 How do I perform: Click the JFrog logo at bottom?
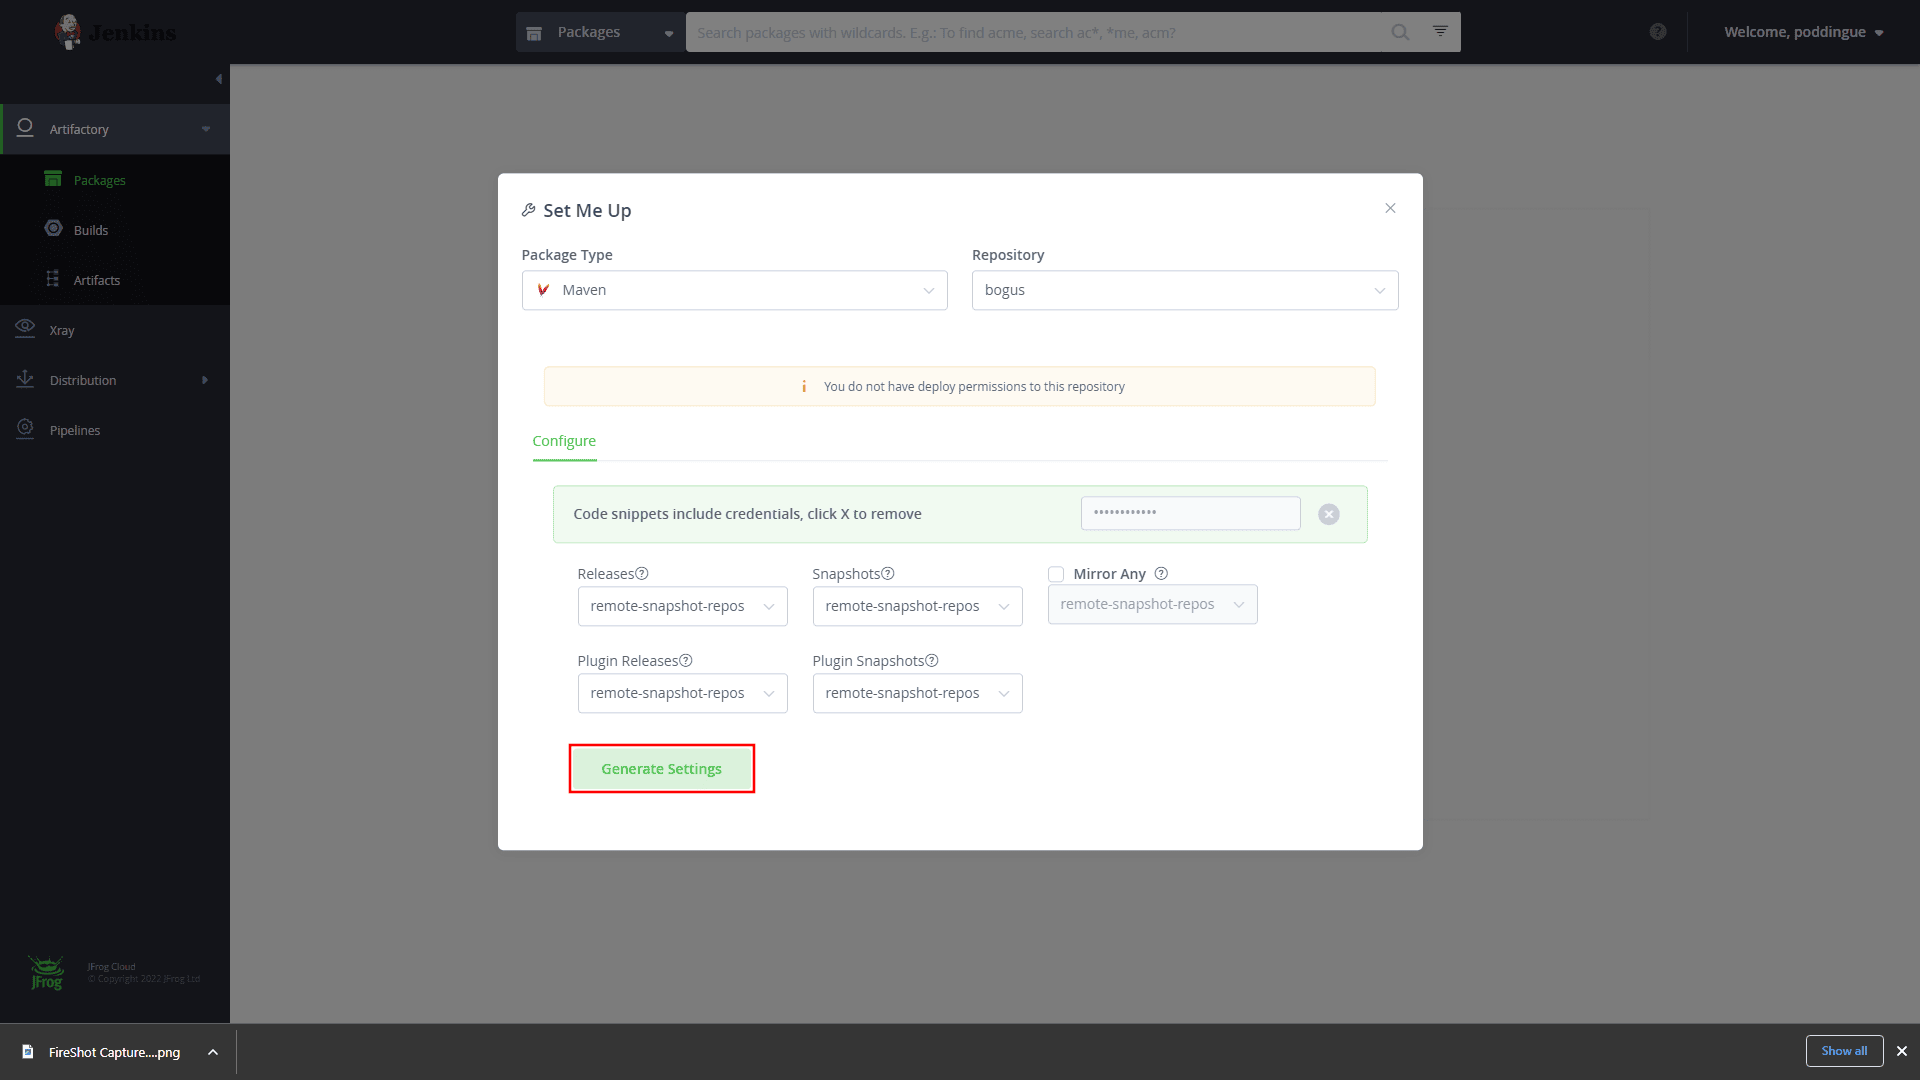tap(46, 972)
